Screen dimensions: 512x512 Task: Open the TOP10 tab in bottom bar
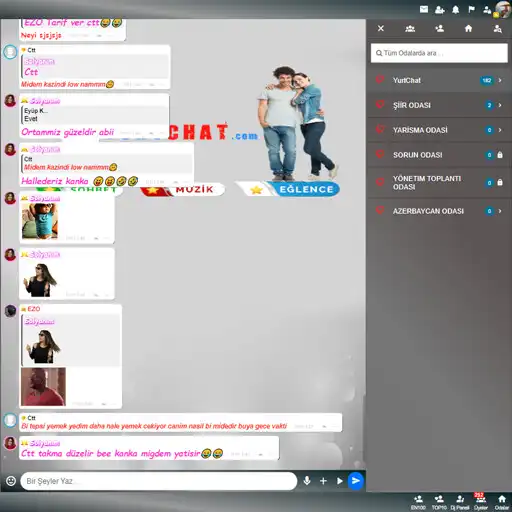point(439,502)
